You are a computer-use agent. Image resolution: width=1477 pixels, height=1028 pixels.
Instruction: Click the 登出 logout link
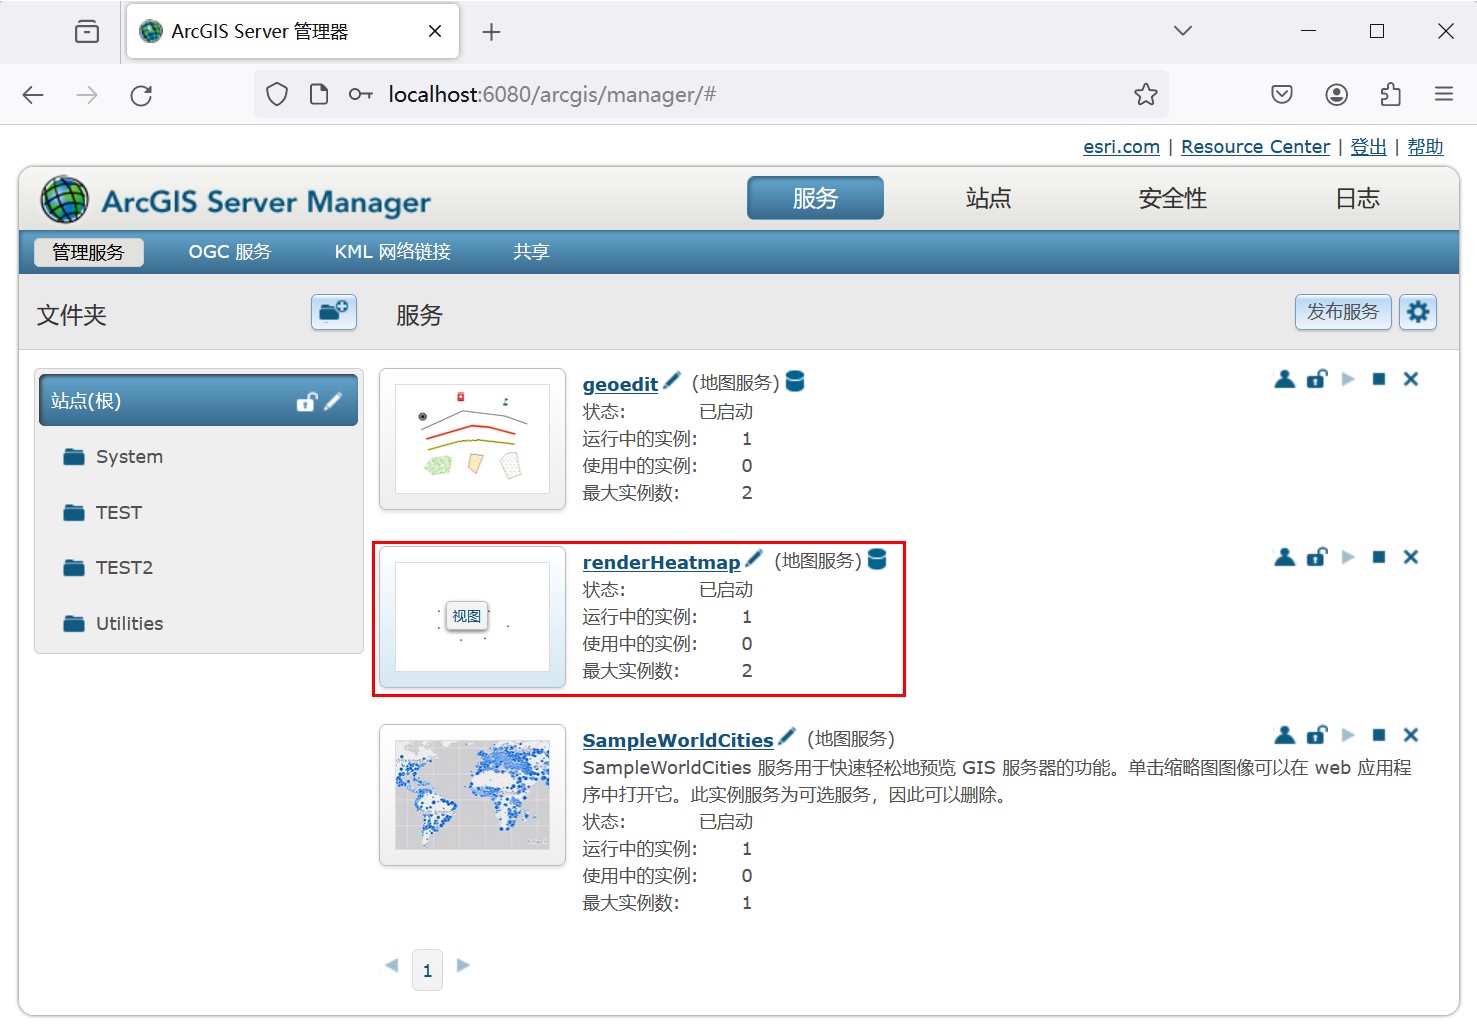point(1368,147)
